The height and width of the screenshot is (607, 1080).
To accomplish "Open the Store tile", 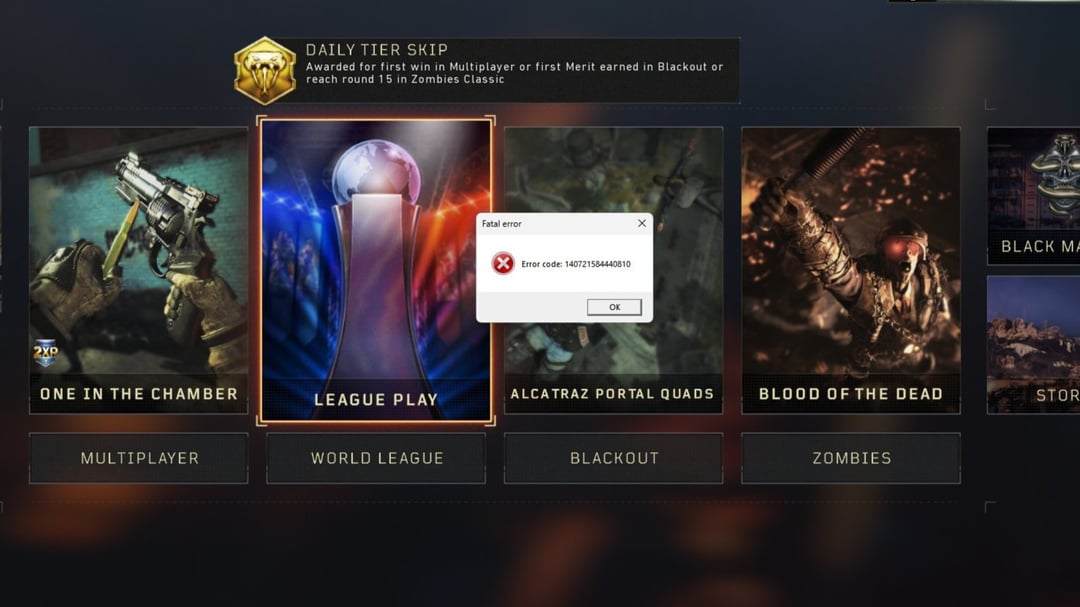I will point(1033,344).
